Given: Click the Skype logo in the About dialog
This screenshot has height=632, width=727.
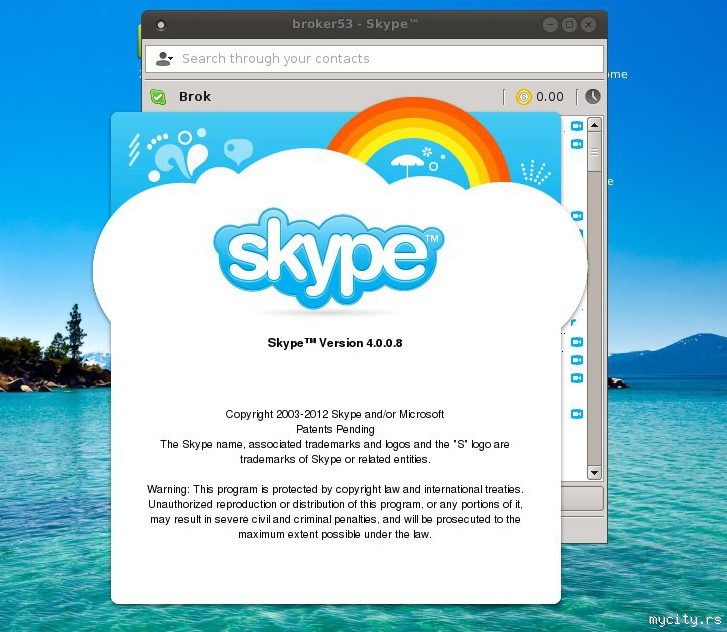Looking at the screenshot, I should pyautogui.click(x=329, y=258).
